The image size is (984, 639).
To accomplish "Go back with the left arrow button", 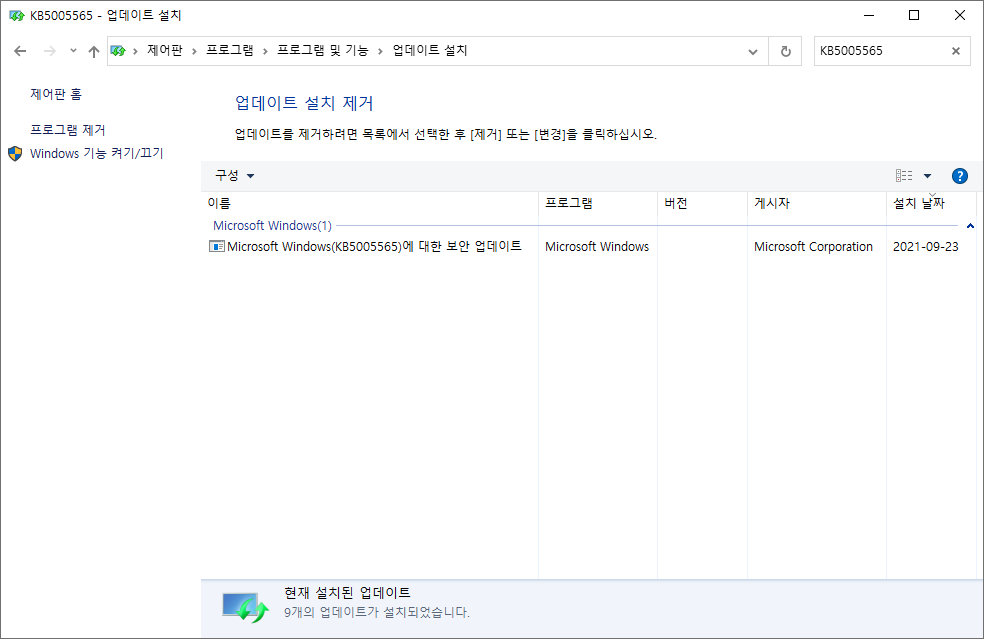I will click(x=20, y=51).
